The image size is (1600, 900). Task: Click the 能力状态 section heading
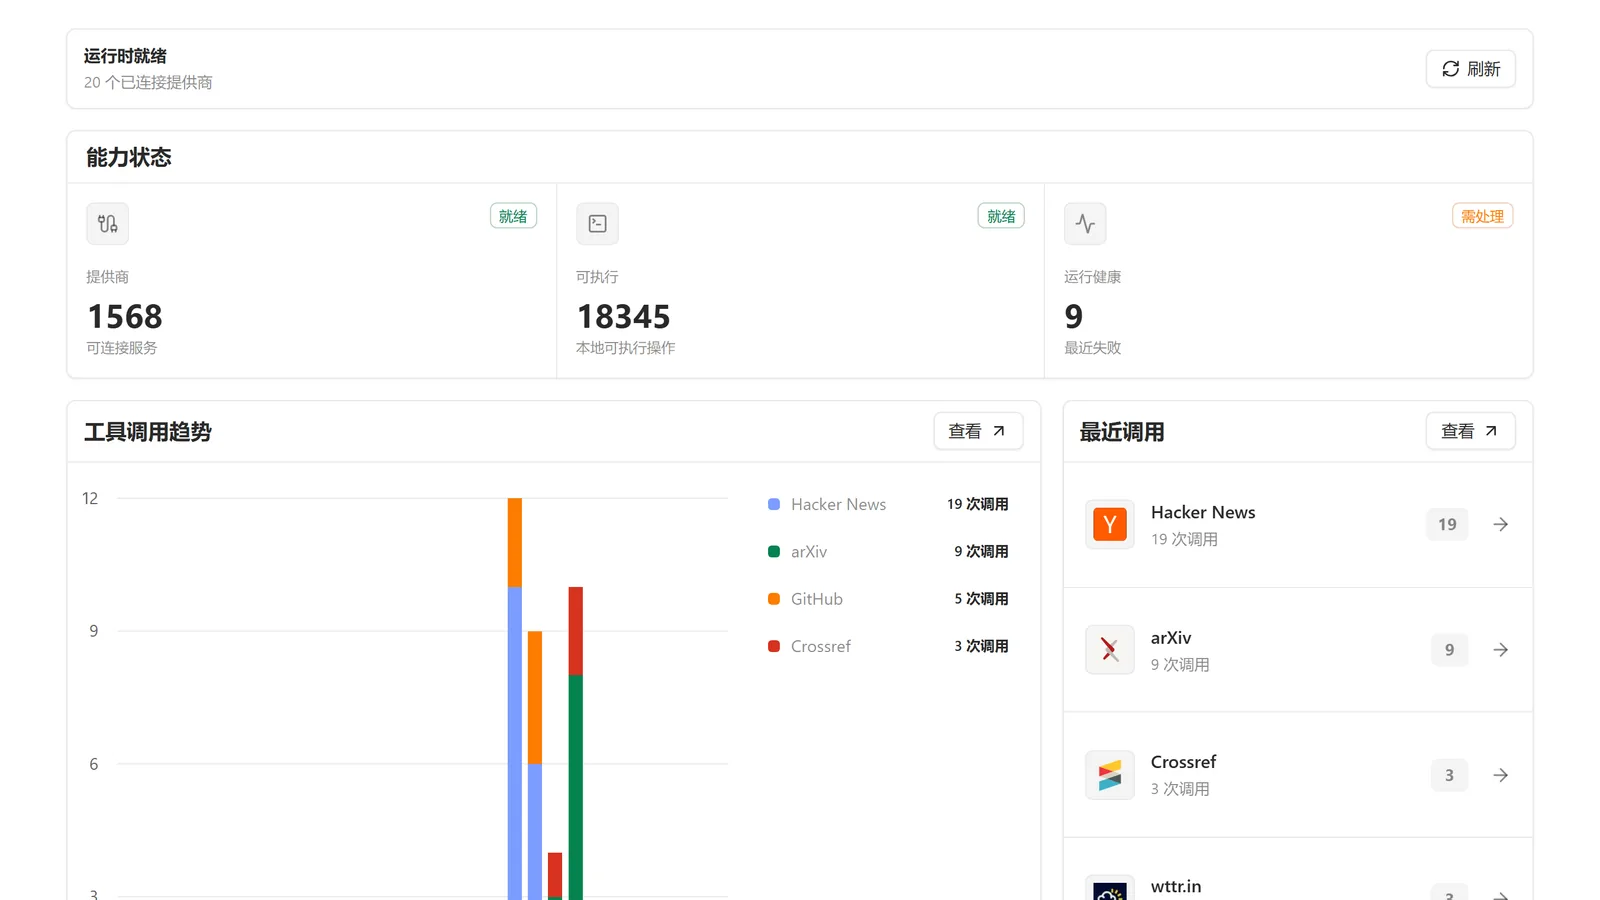[129, 157]
